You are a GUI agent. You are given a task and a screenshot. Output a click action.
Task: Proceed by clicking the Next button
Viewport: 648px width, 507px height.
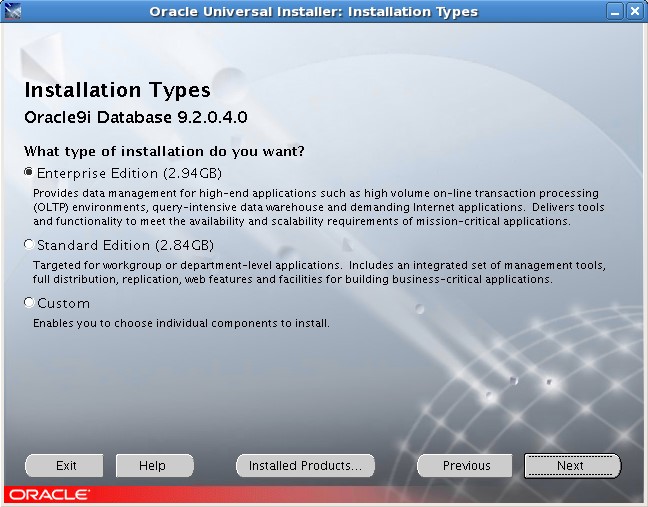tap(571, 466)
